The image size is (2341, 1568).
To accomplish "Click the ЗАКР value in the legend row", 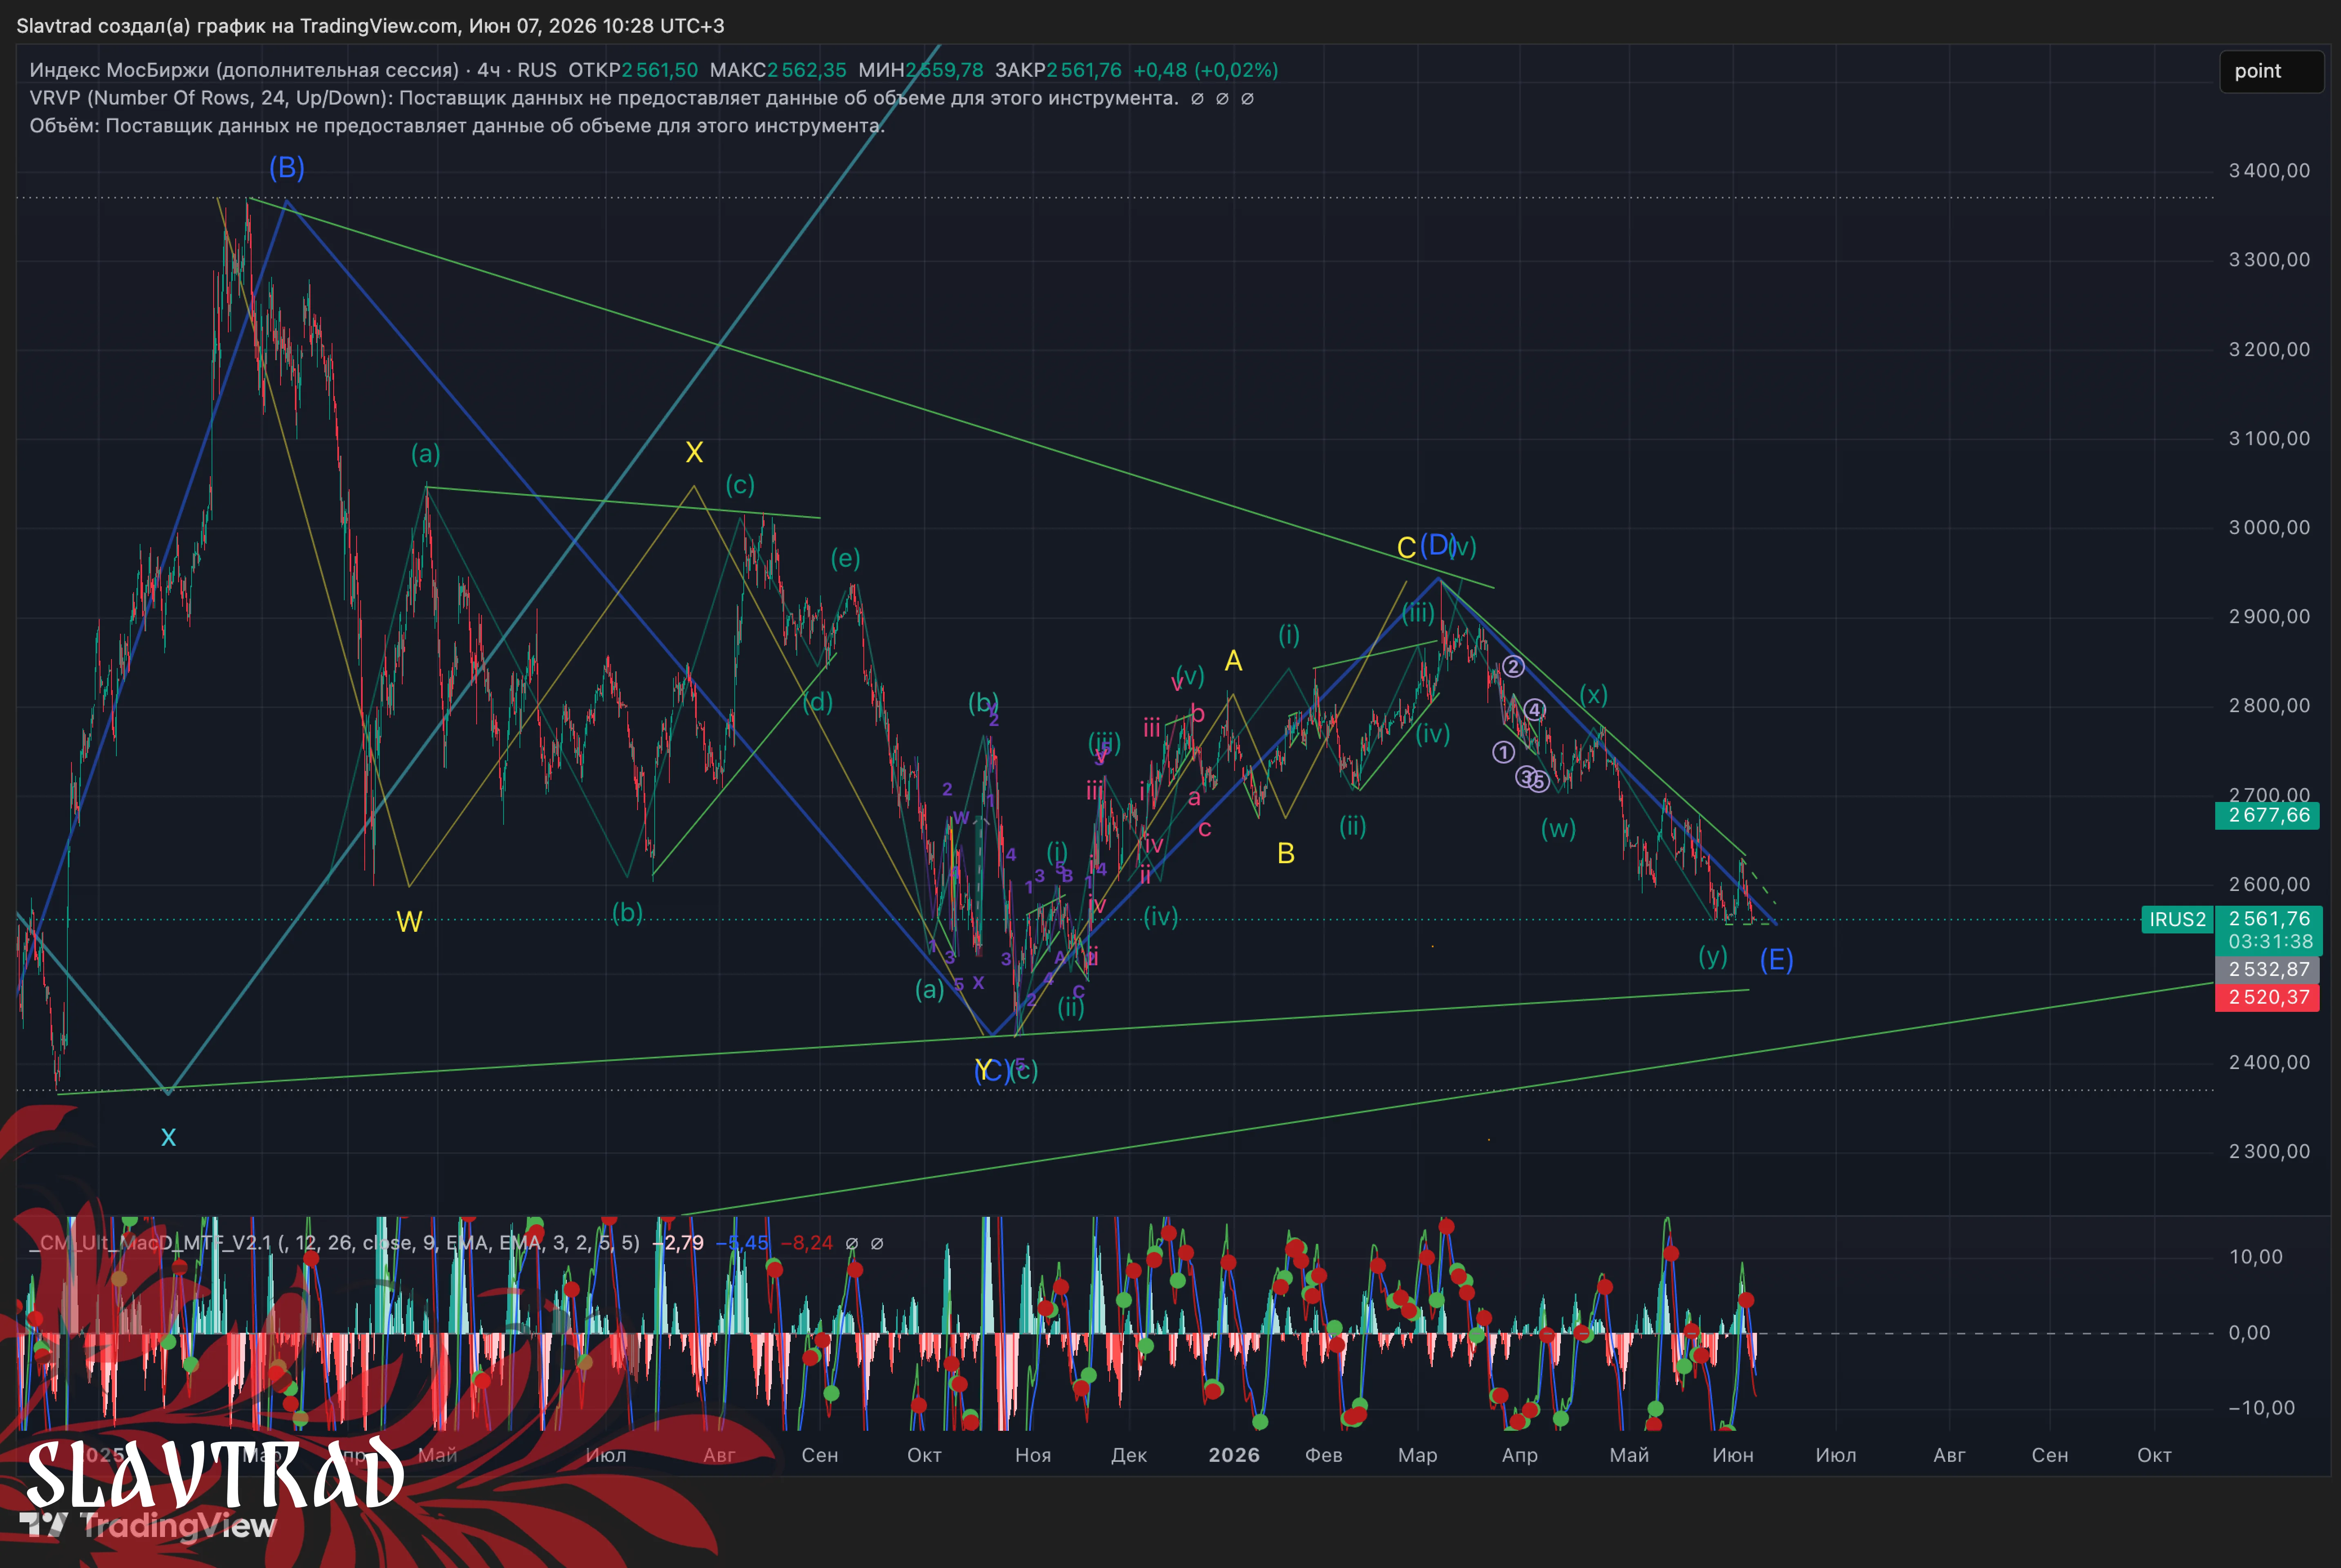I will (1084, 70).
